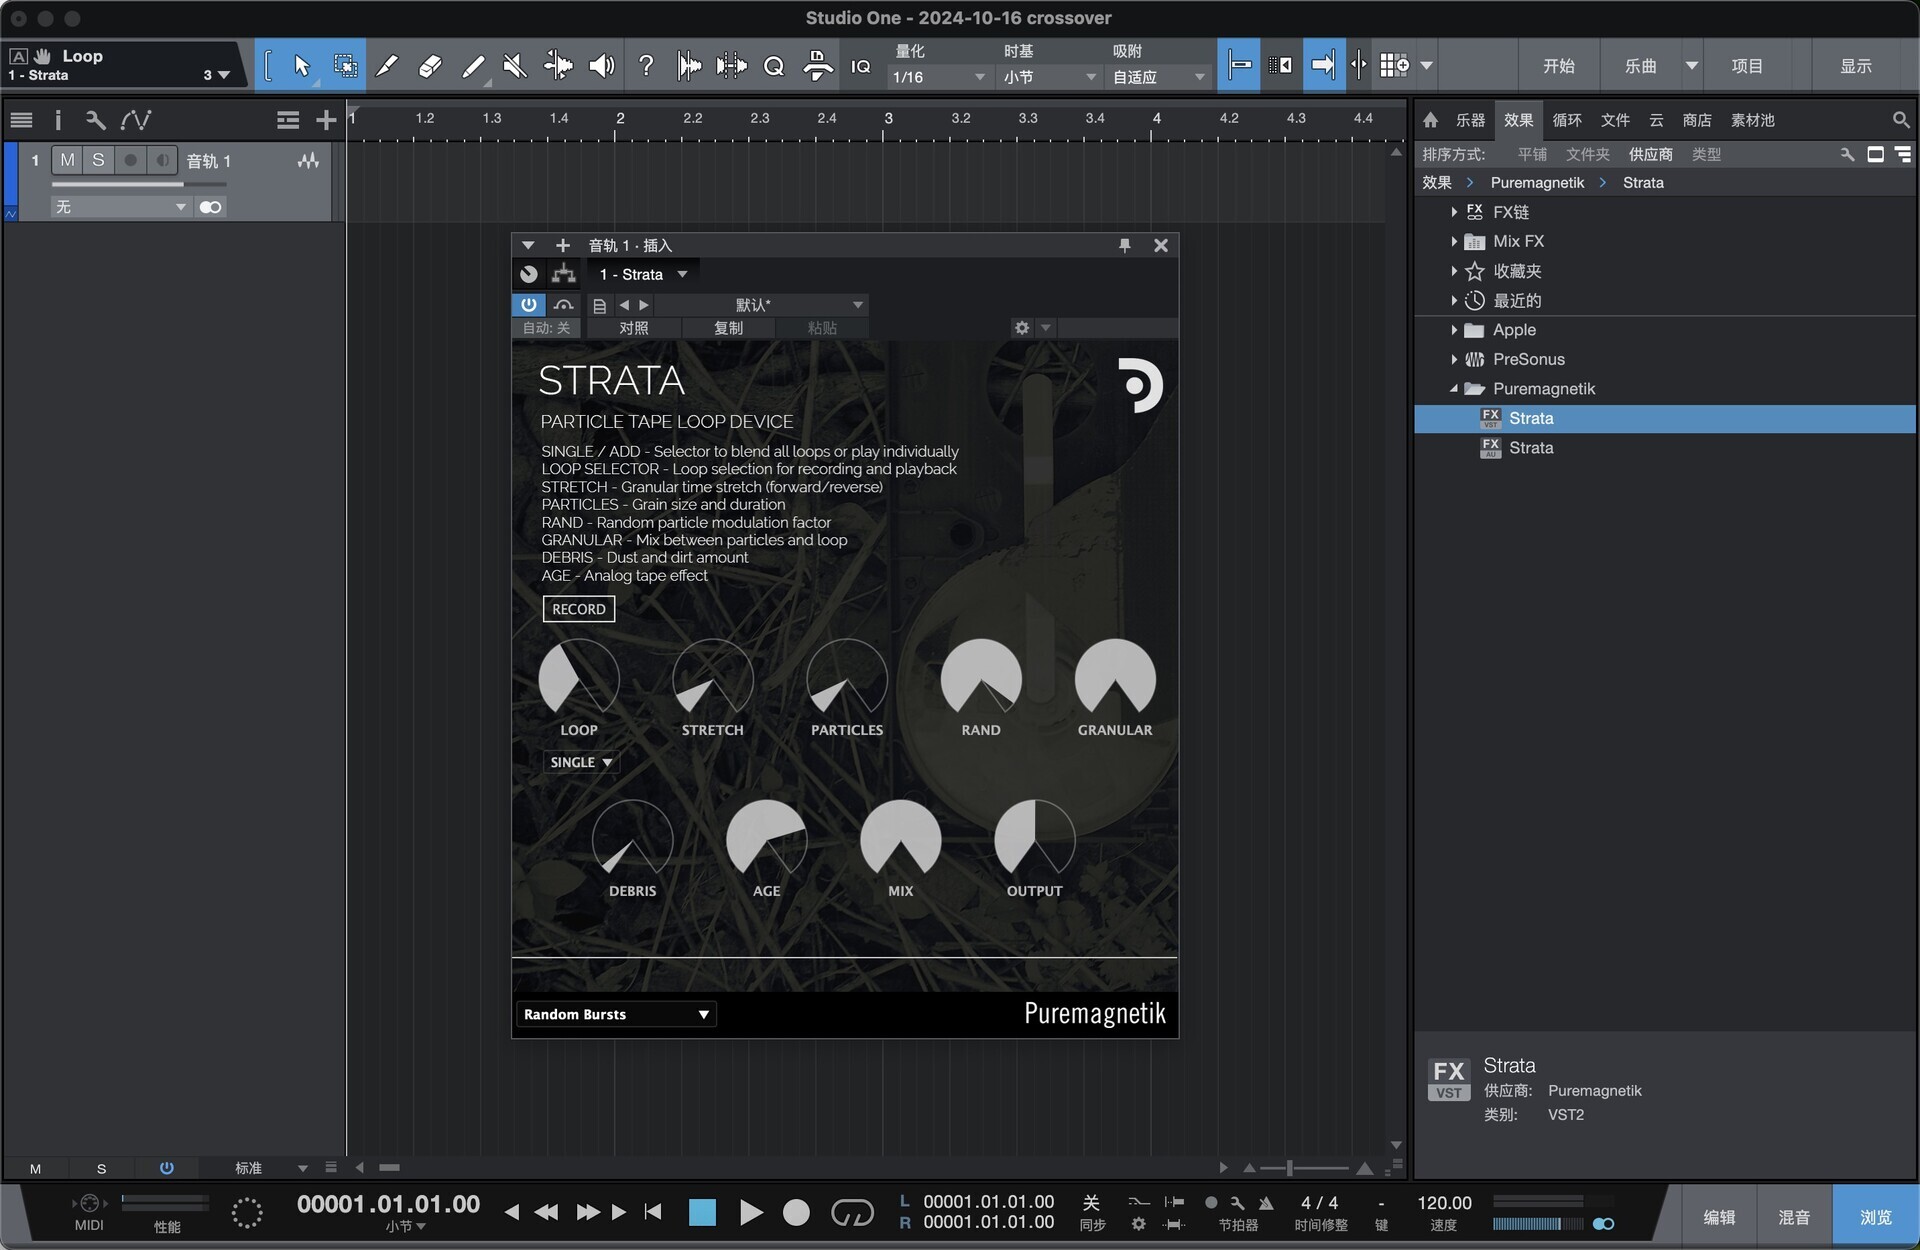Viewport: 1920px width, 1250px height.
Task: Open the wrench options in track header
Action: pos(95,120)
